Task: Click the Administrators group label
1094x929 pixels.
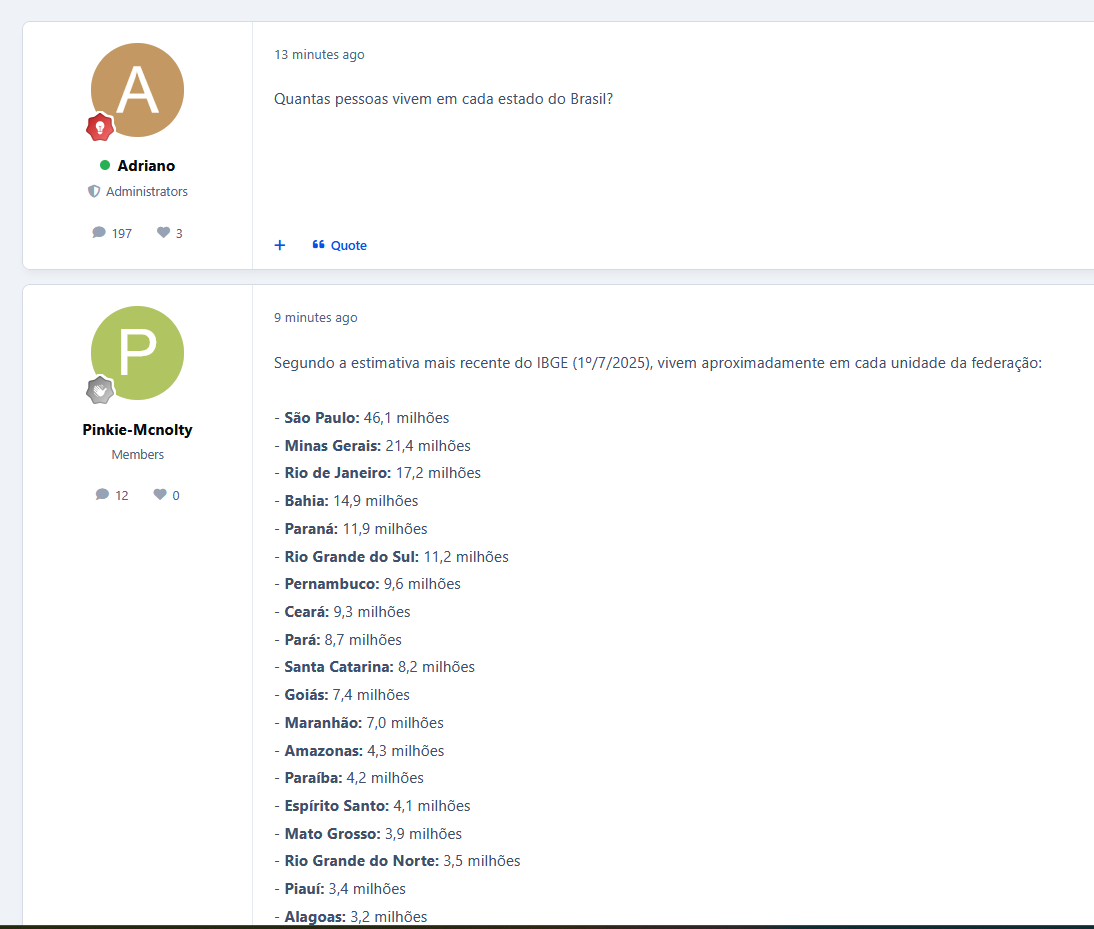Action: point(146,191)
